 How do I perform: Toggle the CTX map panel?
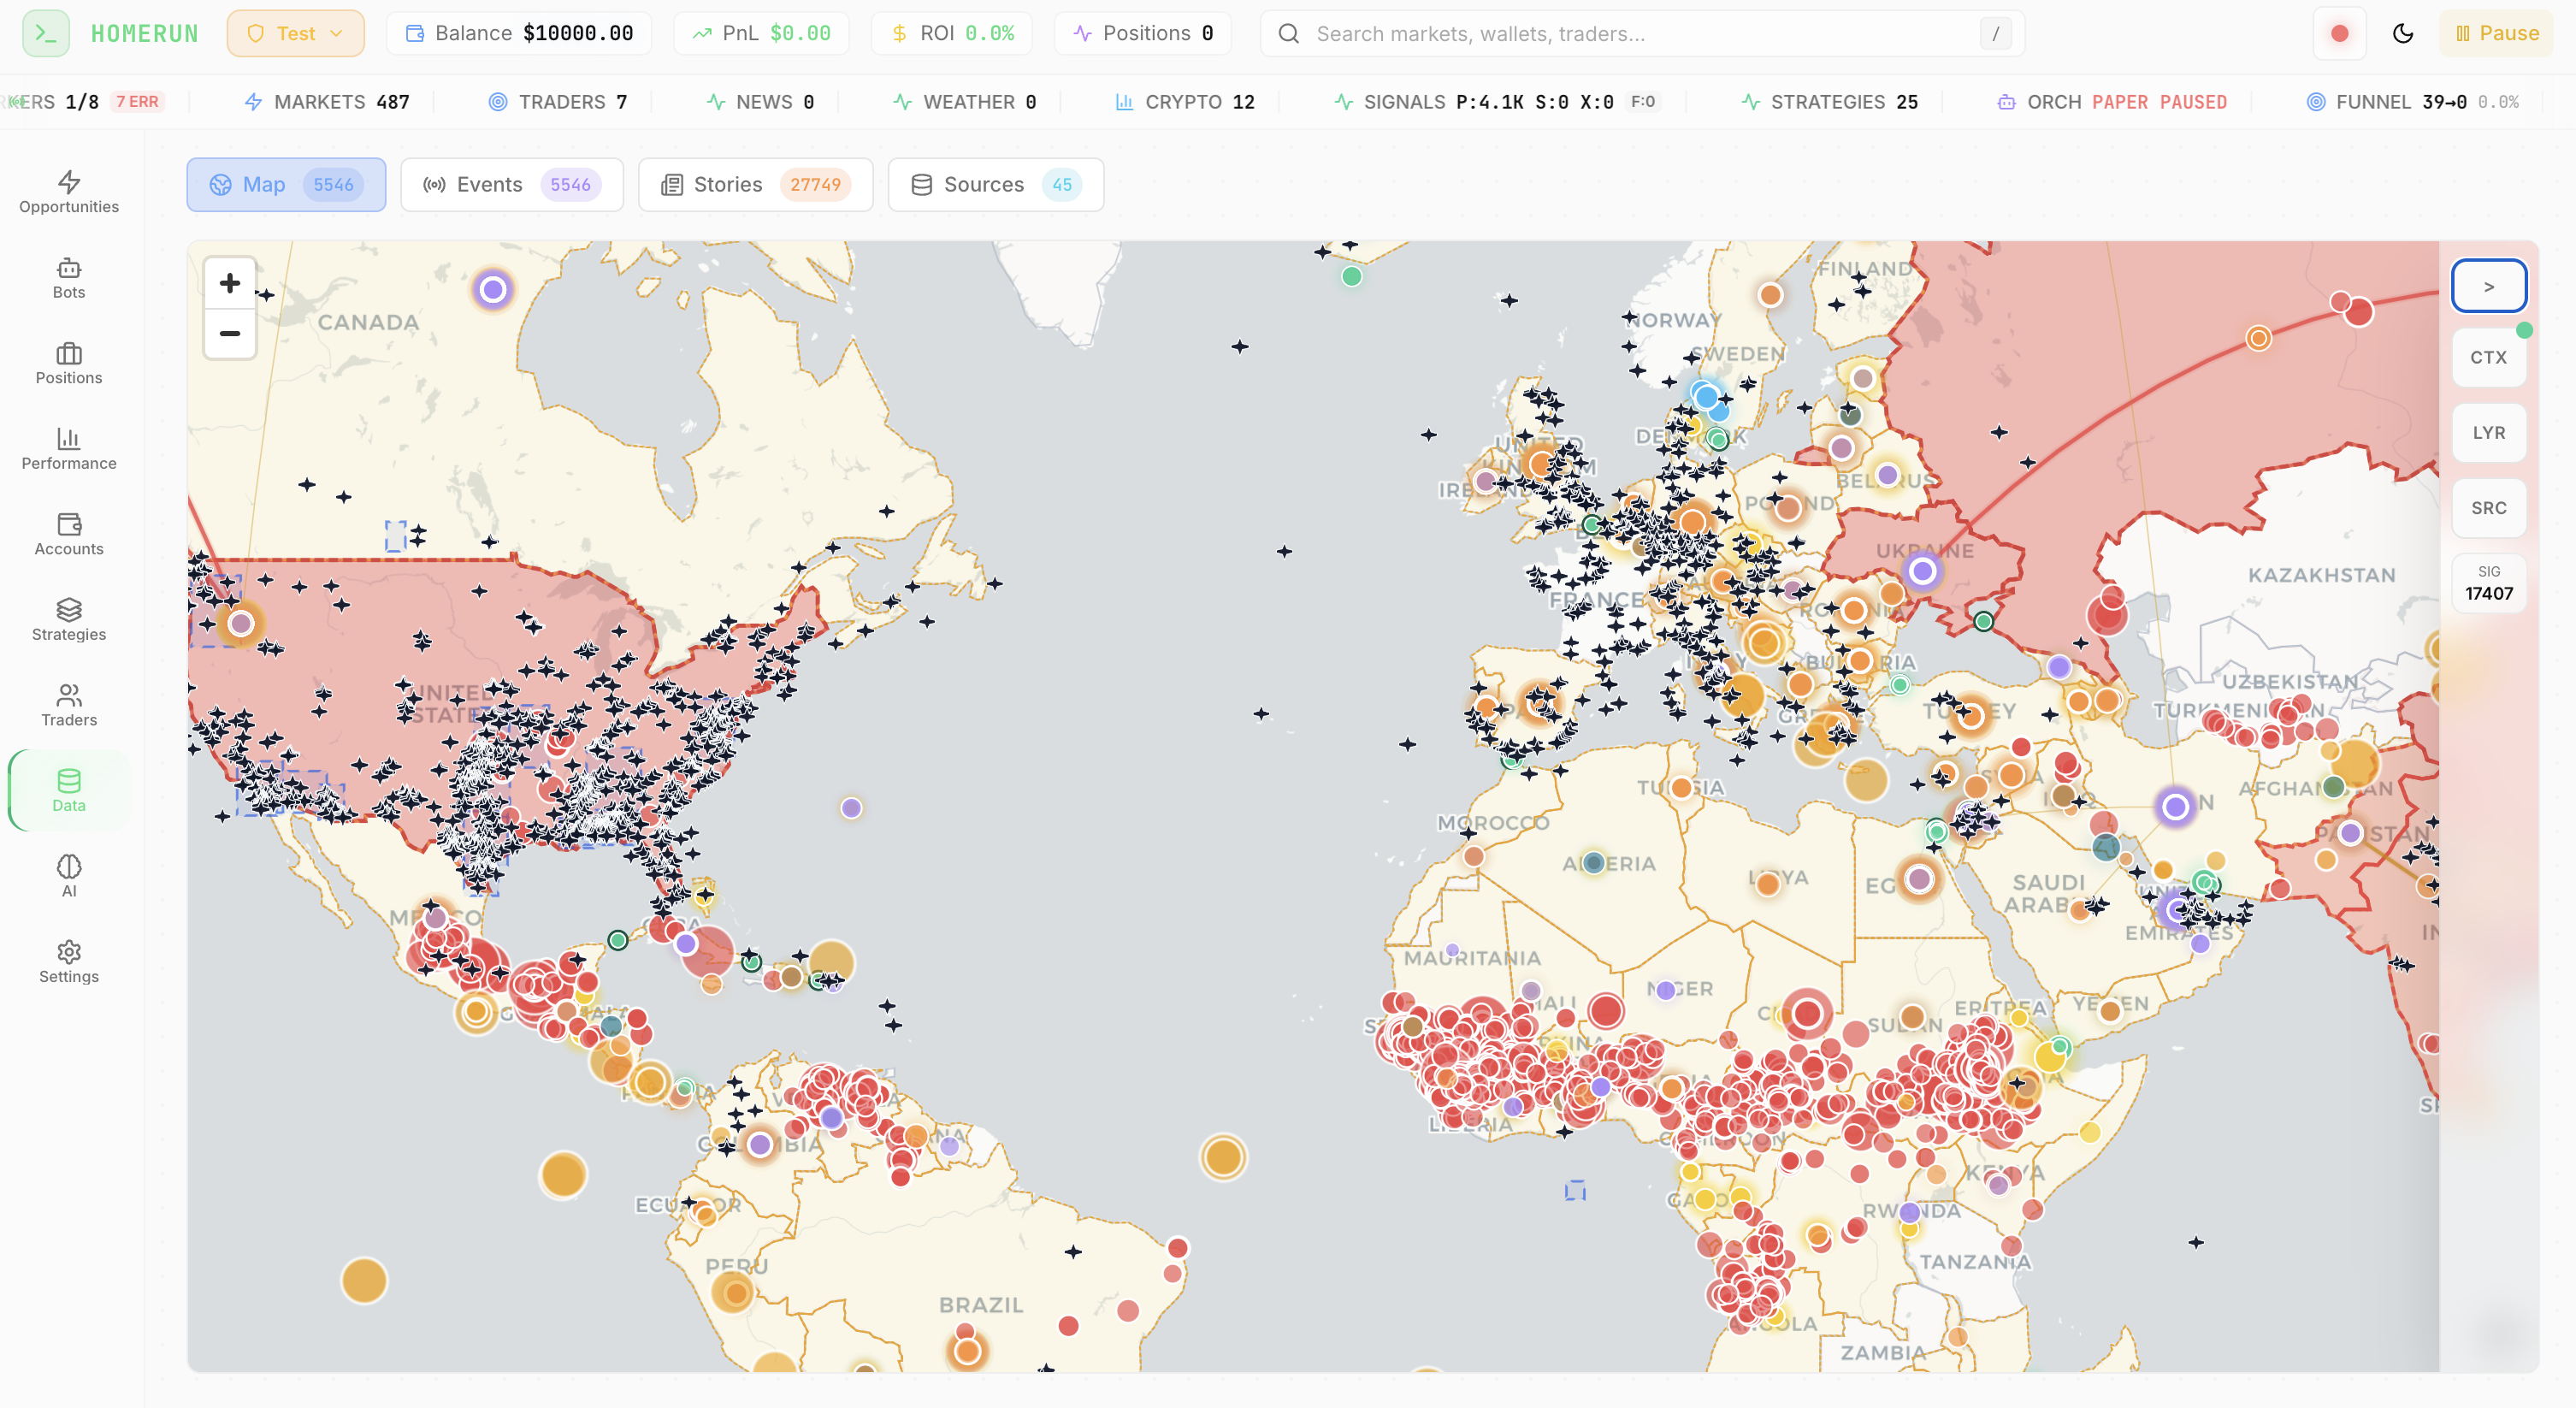tap(2488, 357)
